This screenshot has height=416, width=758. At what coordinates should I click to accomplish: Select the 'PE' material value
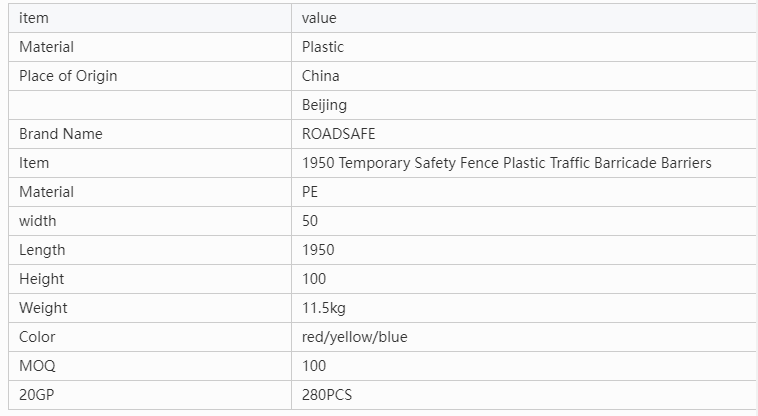point(310,192)
